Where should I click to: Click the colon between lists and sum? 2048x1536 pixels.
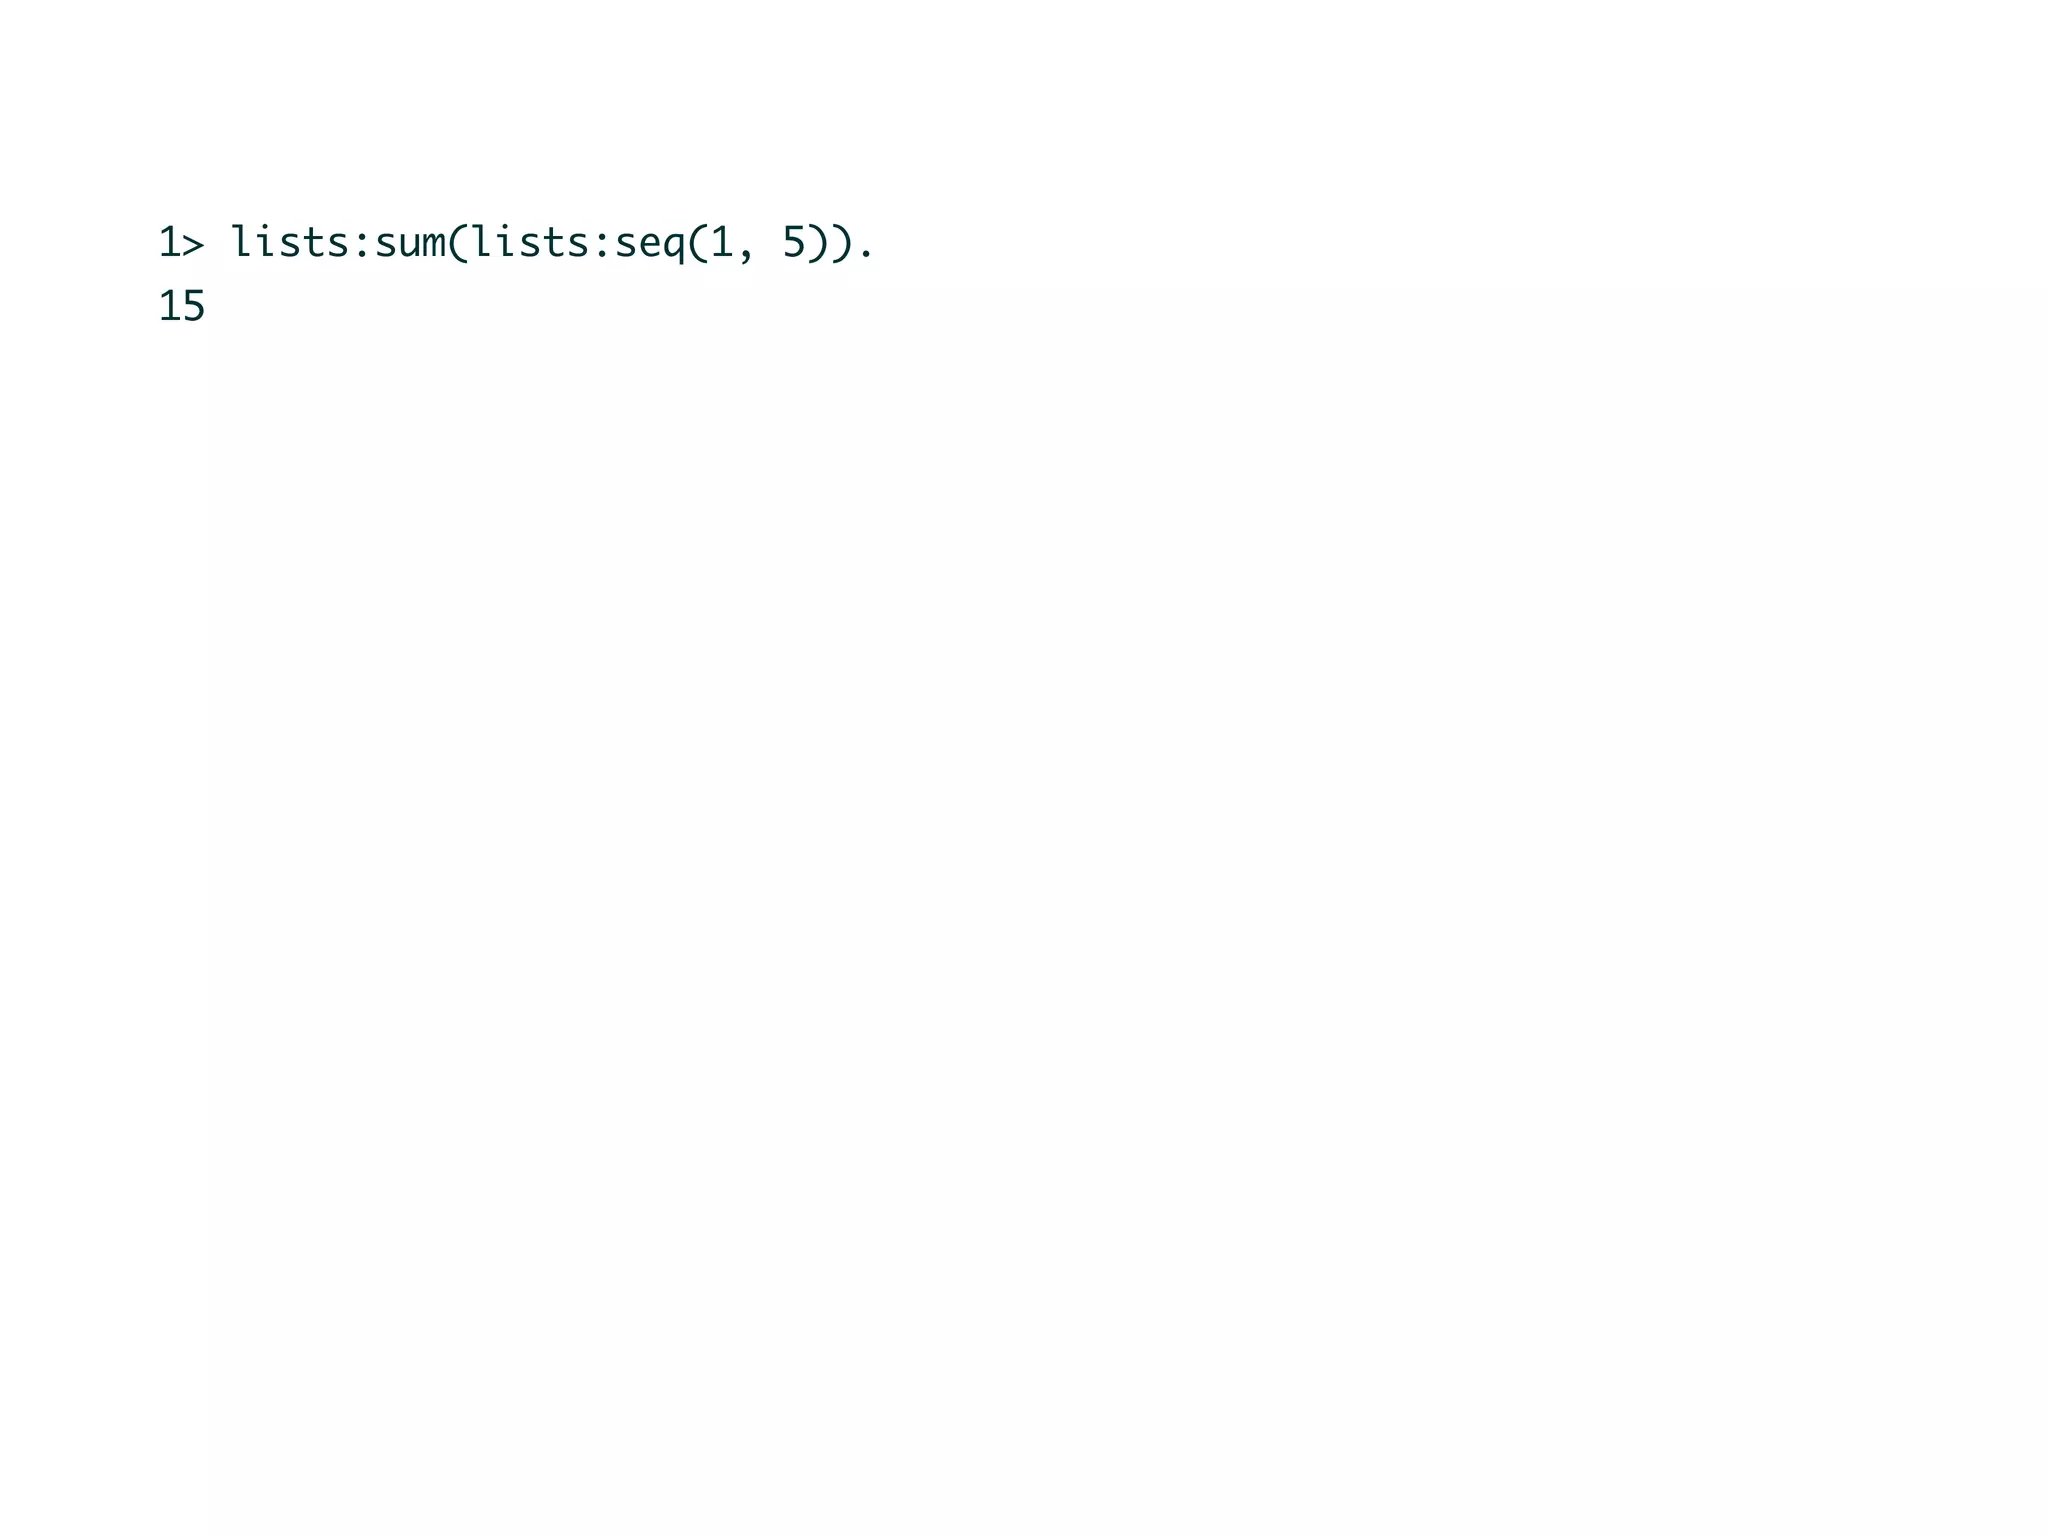[x=362, y=247]
